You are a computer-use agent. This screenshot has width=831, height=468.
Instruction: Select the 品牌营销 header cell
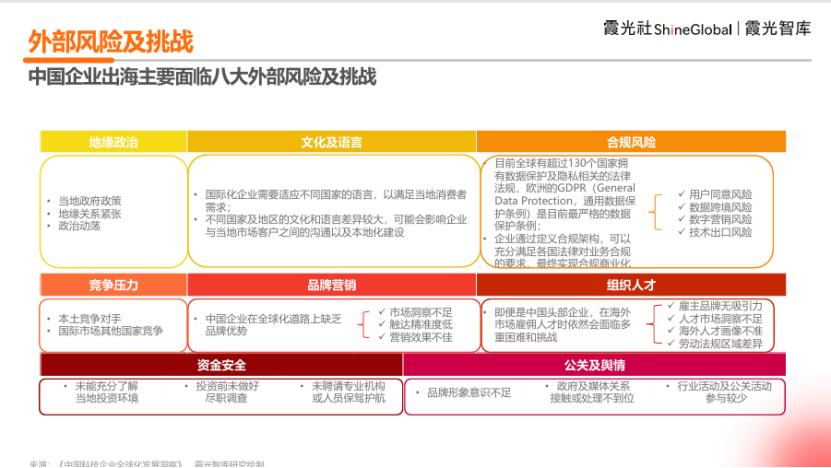[332, 285]
